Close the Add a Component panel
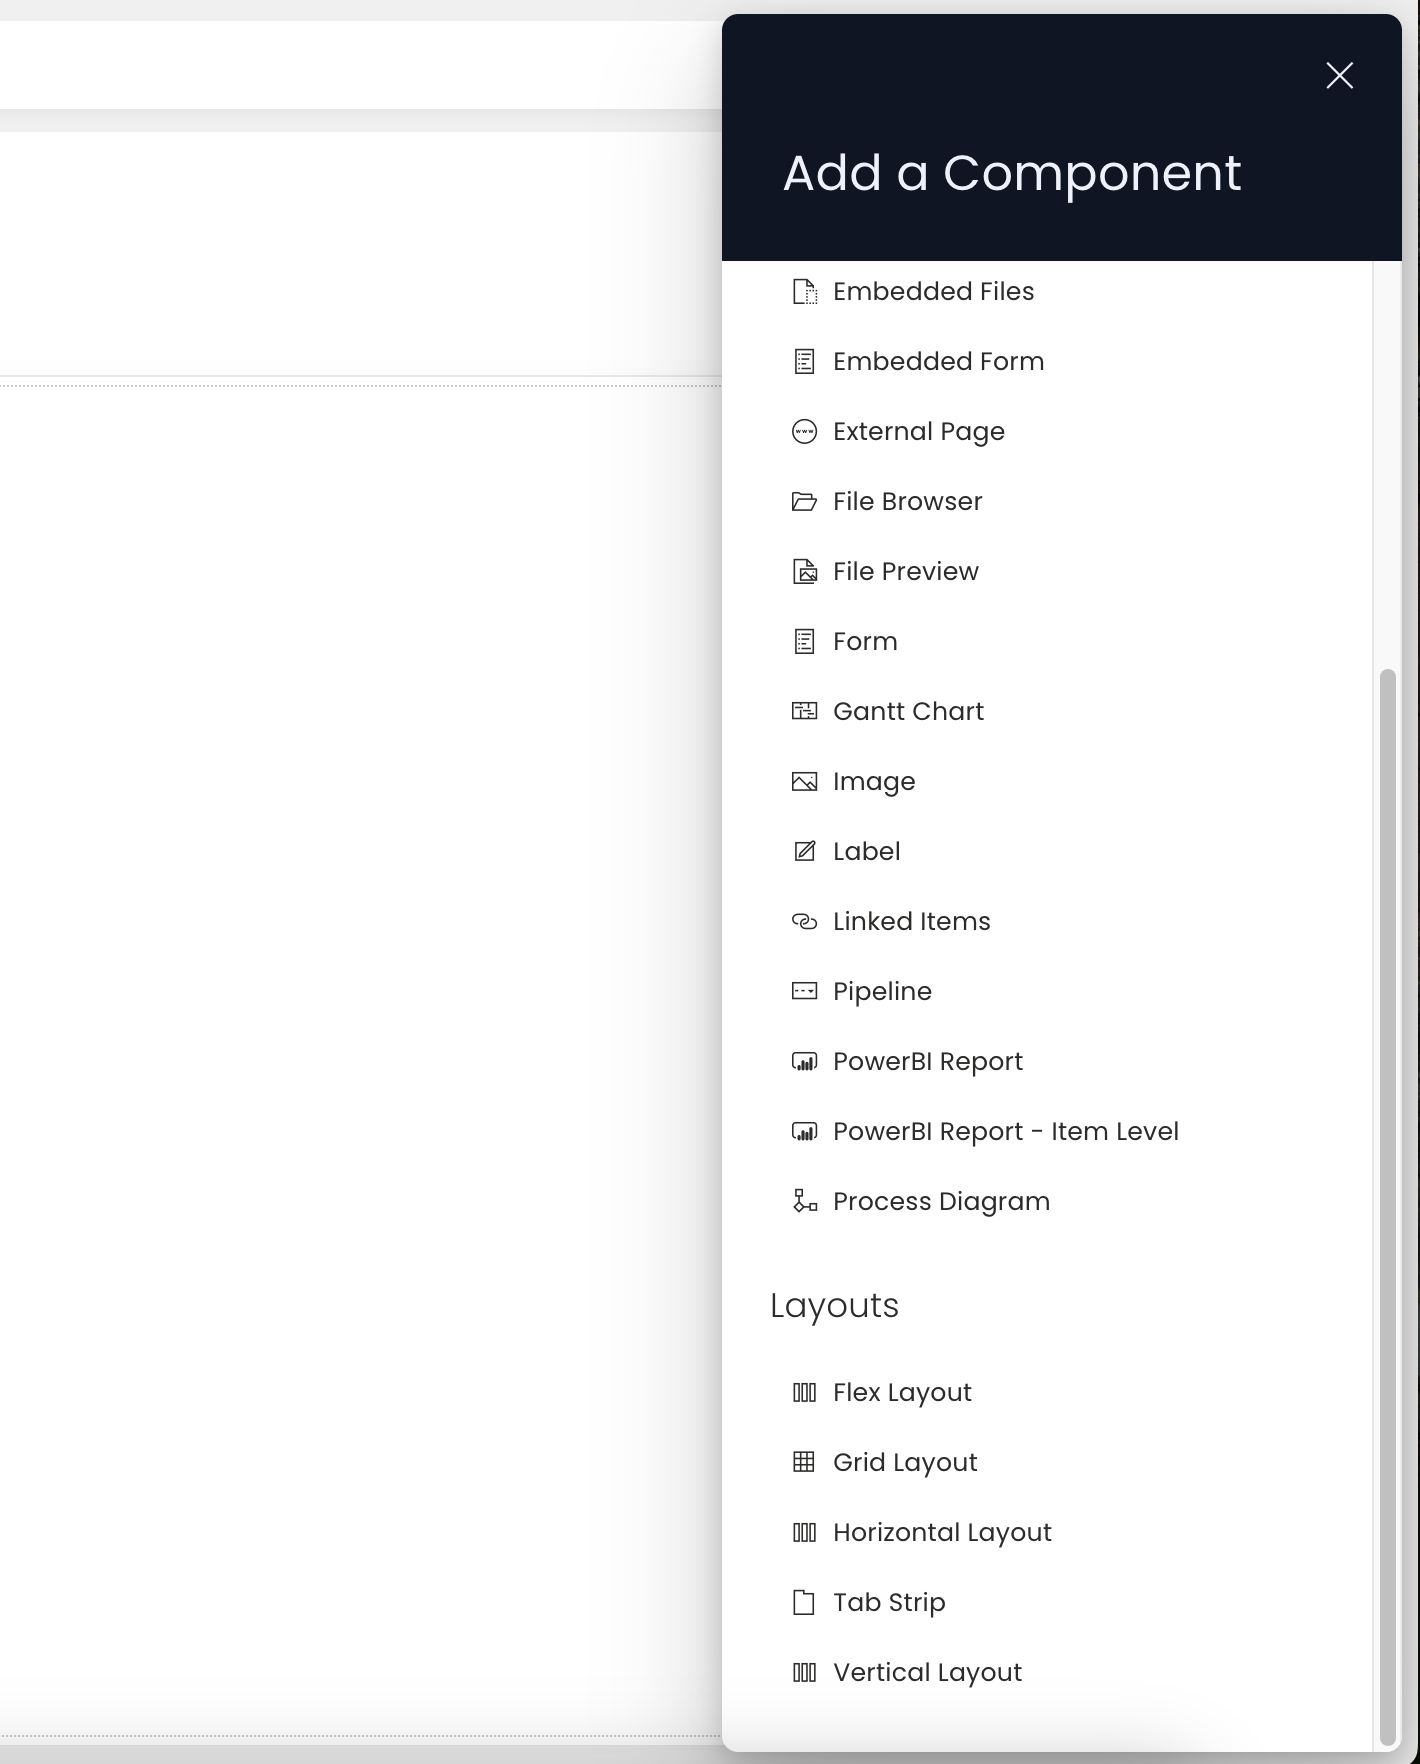 point(1339,75)
